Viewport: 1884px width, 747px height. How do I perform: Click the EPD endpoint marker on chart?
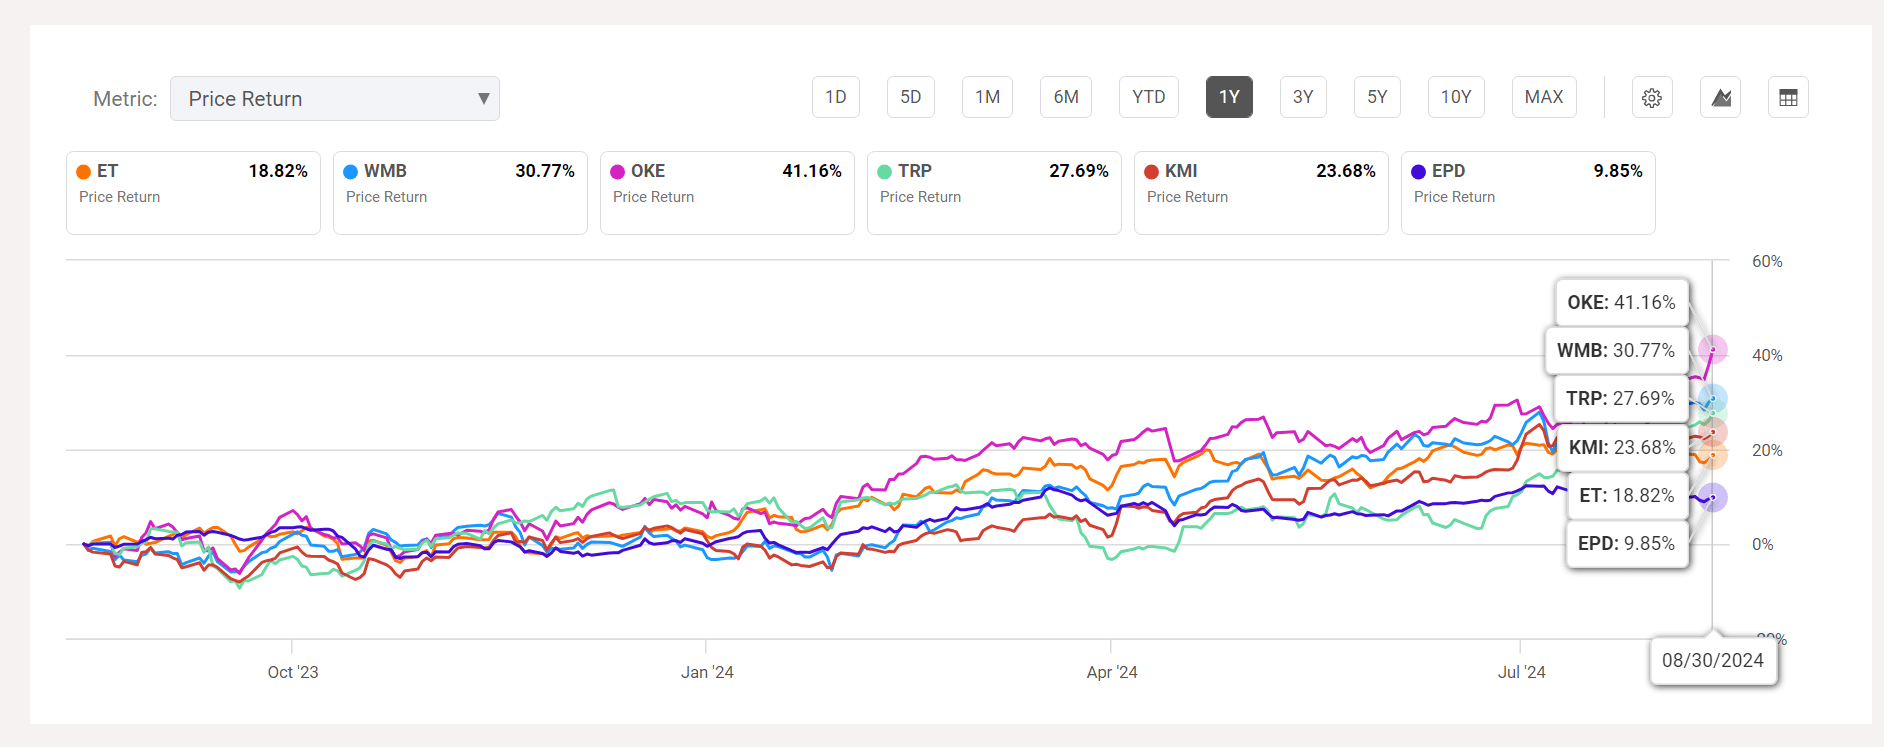pyautogui.click(x=1713, y=497)
